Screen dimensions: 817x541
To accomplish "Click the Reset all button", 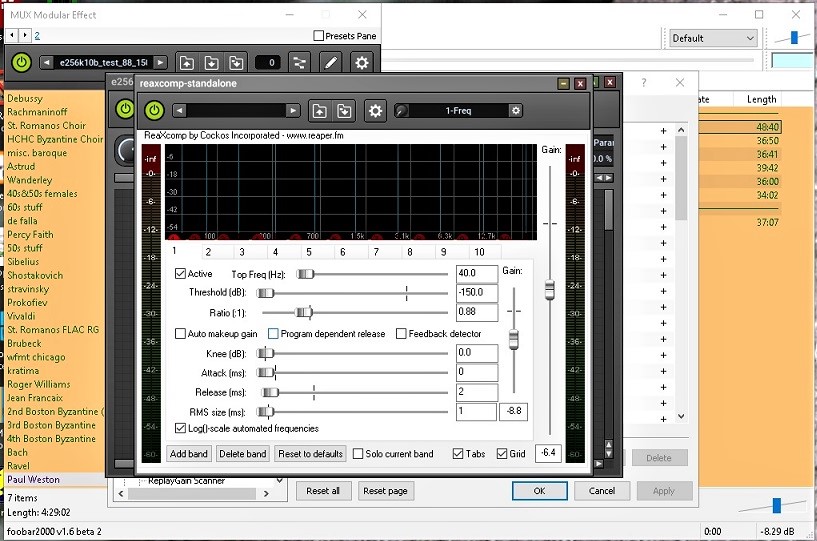I will 323,491.
